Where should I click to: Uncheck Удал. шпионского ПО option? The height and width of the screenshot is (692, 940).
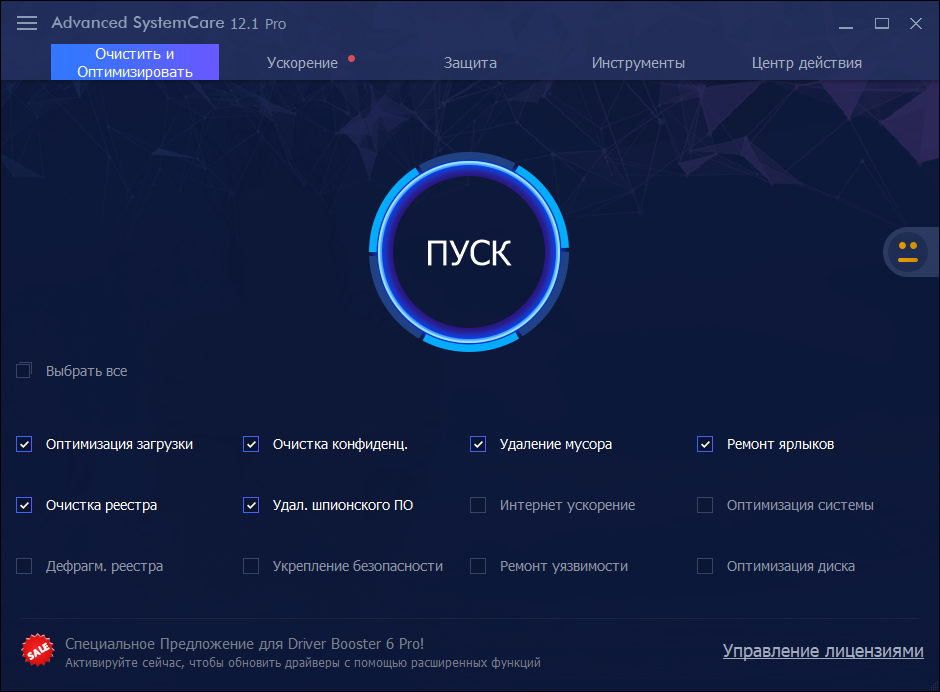[x=251, y=505]
